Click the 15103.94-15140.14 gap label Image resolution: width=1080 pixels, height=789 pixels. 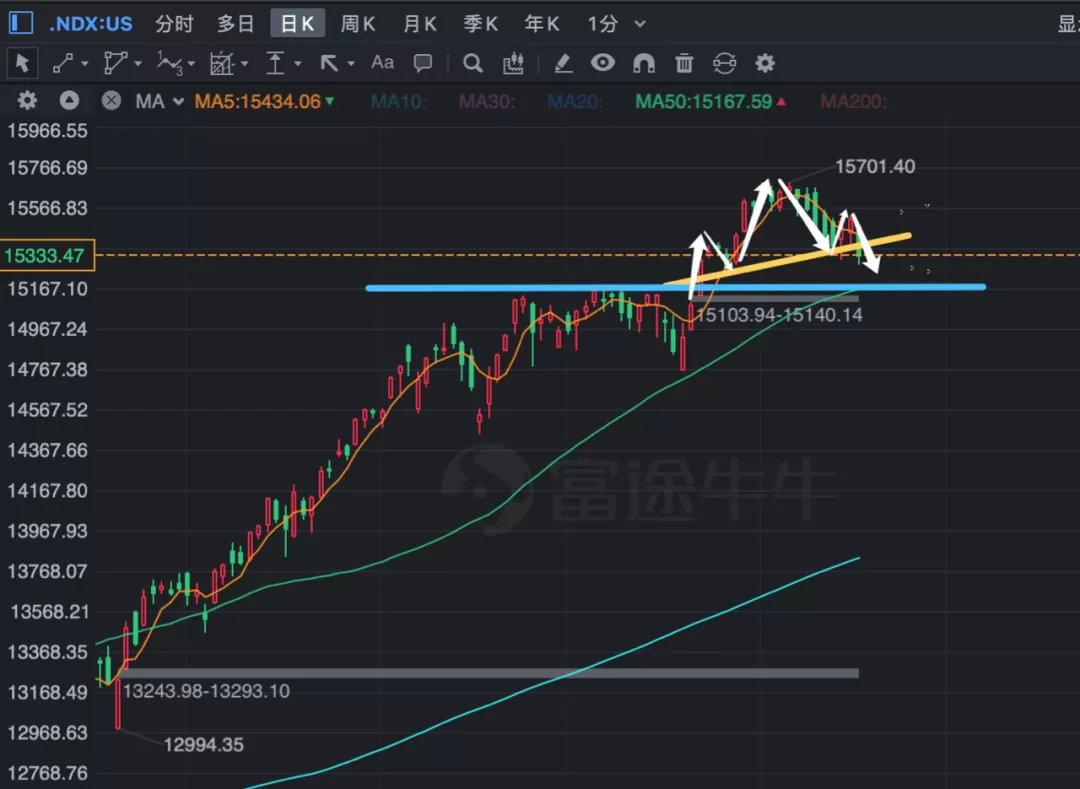click(778, 315)
